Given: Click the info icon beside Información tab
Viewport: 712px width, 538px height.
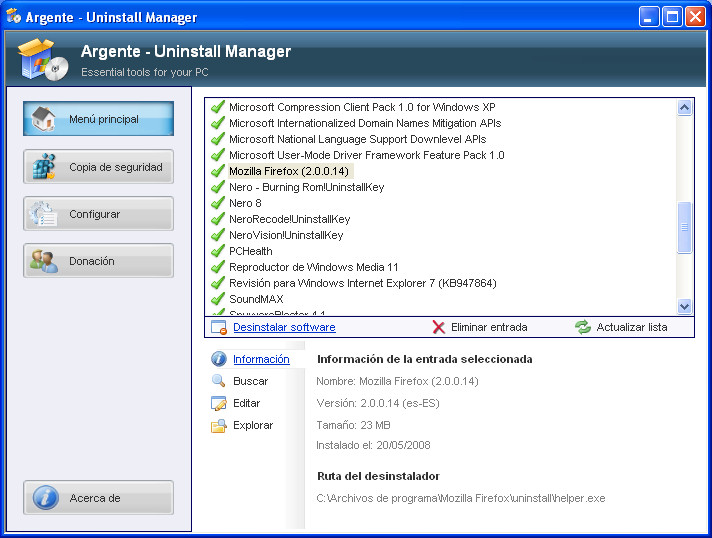Looking at the screenshot, I should point(219,359).
